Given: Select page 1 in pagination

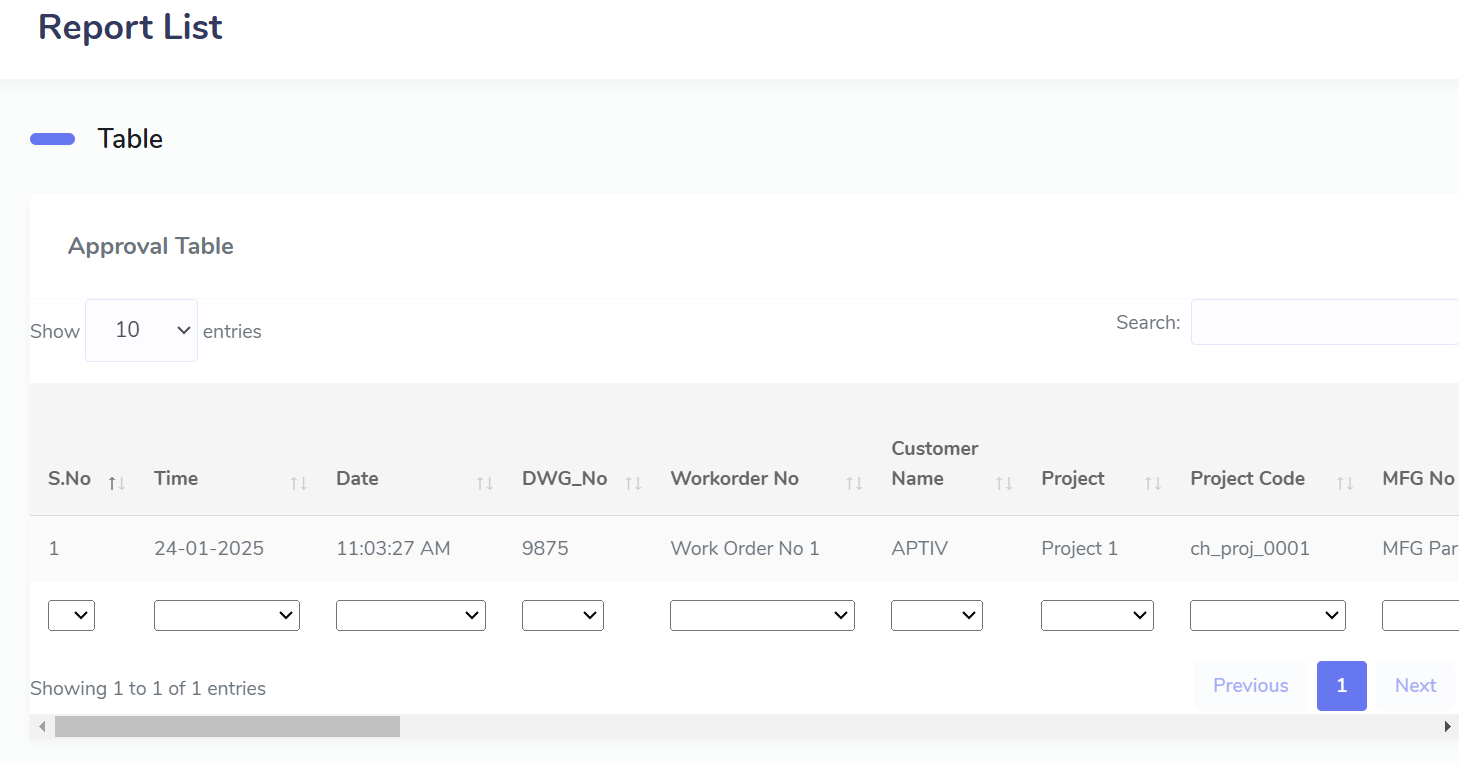Looking at the screenshot, I should click(x=1341, y=686).
